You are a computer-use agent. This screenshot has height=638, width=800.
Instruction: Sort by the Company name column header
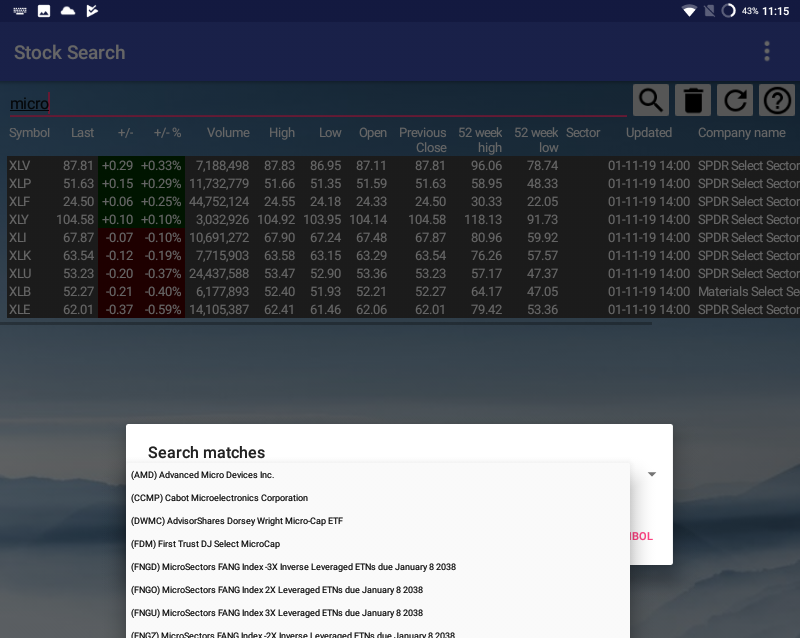(x=741, y=133)
